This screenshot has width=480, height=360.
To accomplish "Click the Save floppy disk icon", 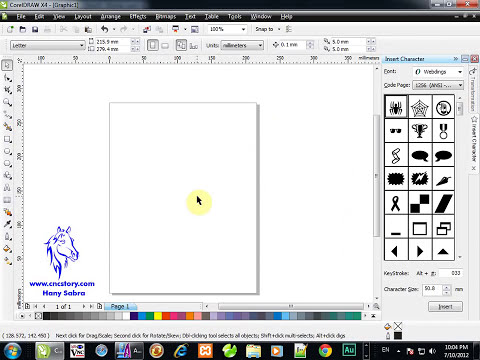I will point(35,29).
